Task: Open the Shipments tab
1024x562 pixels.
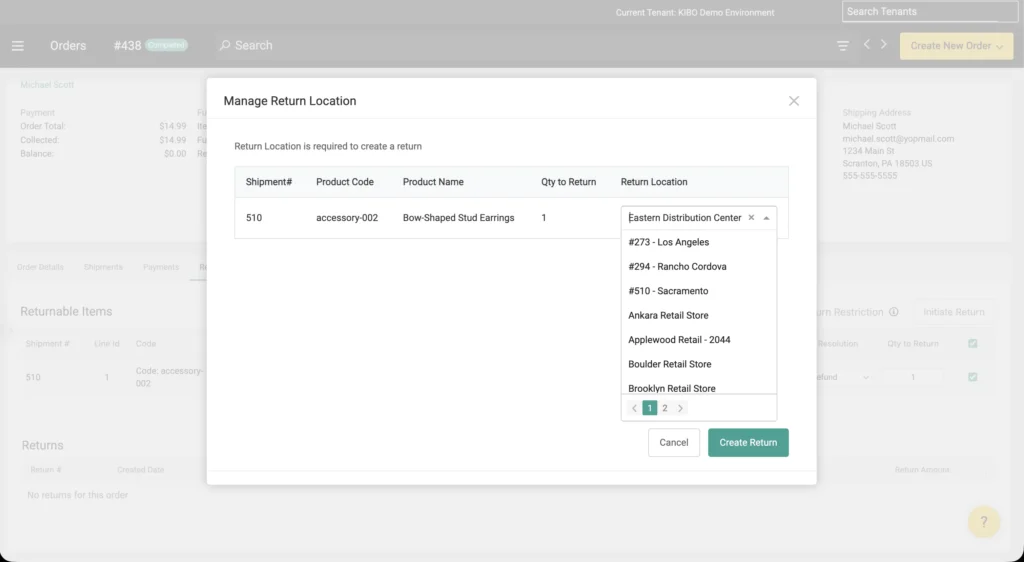Action: pyautogui.click(x=103, y=267)
